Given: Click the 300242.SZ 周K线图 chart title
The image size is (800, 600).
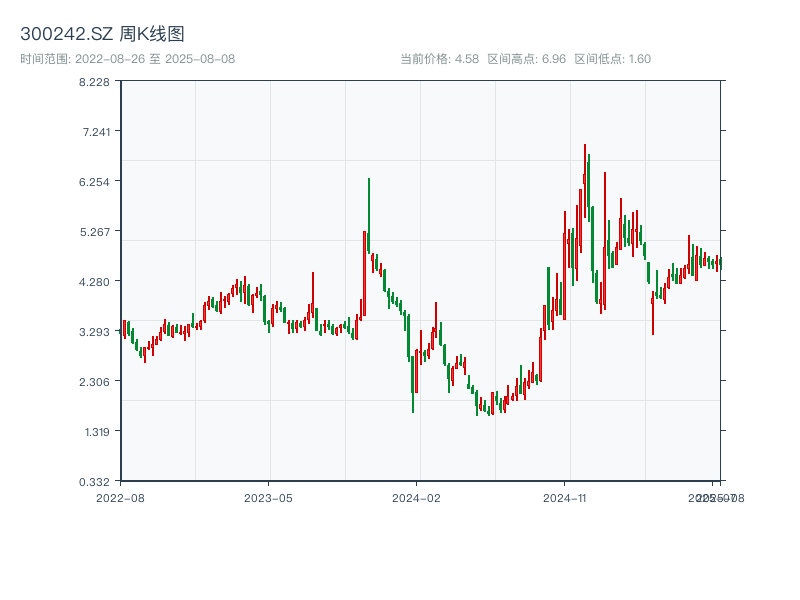Looking at the screenshot, I should 102,34.
